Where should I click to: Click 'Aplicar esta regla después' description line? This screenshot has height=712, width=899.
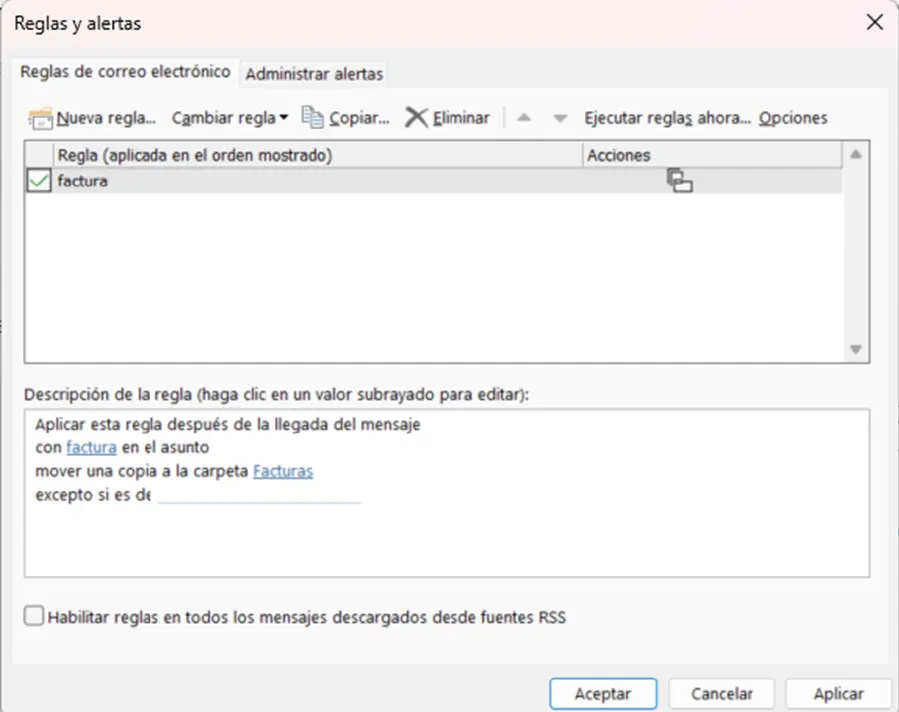tap(228, 424)
